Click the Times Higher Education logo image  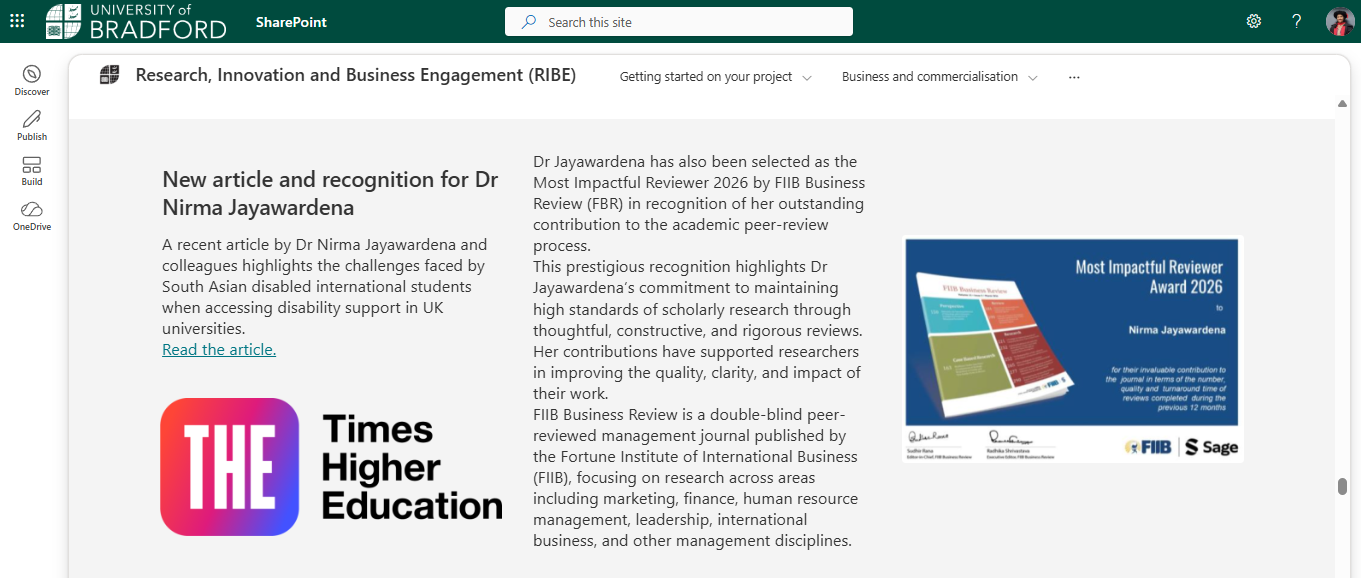(331, 467)
